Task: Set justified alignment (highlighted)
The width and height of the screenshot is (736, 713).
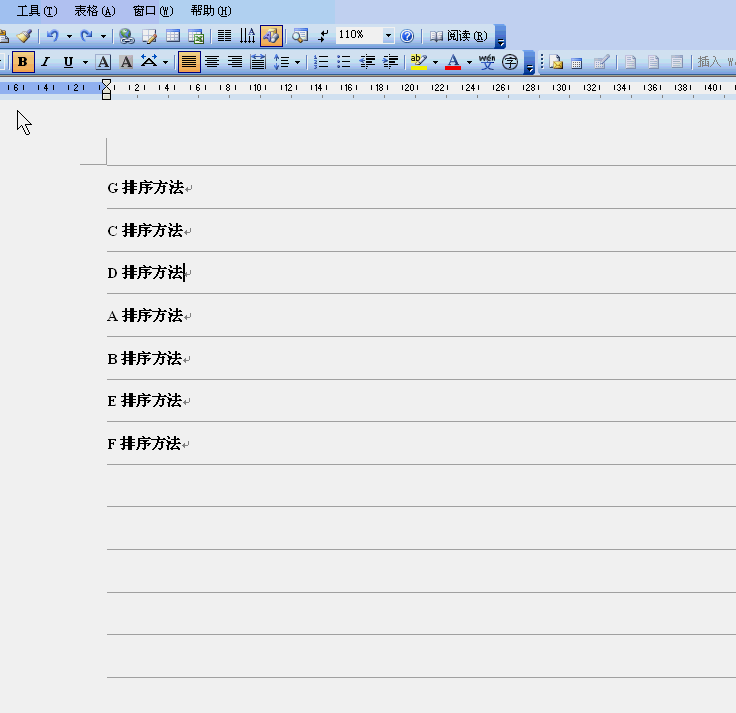Action: [x=189, y=62]
